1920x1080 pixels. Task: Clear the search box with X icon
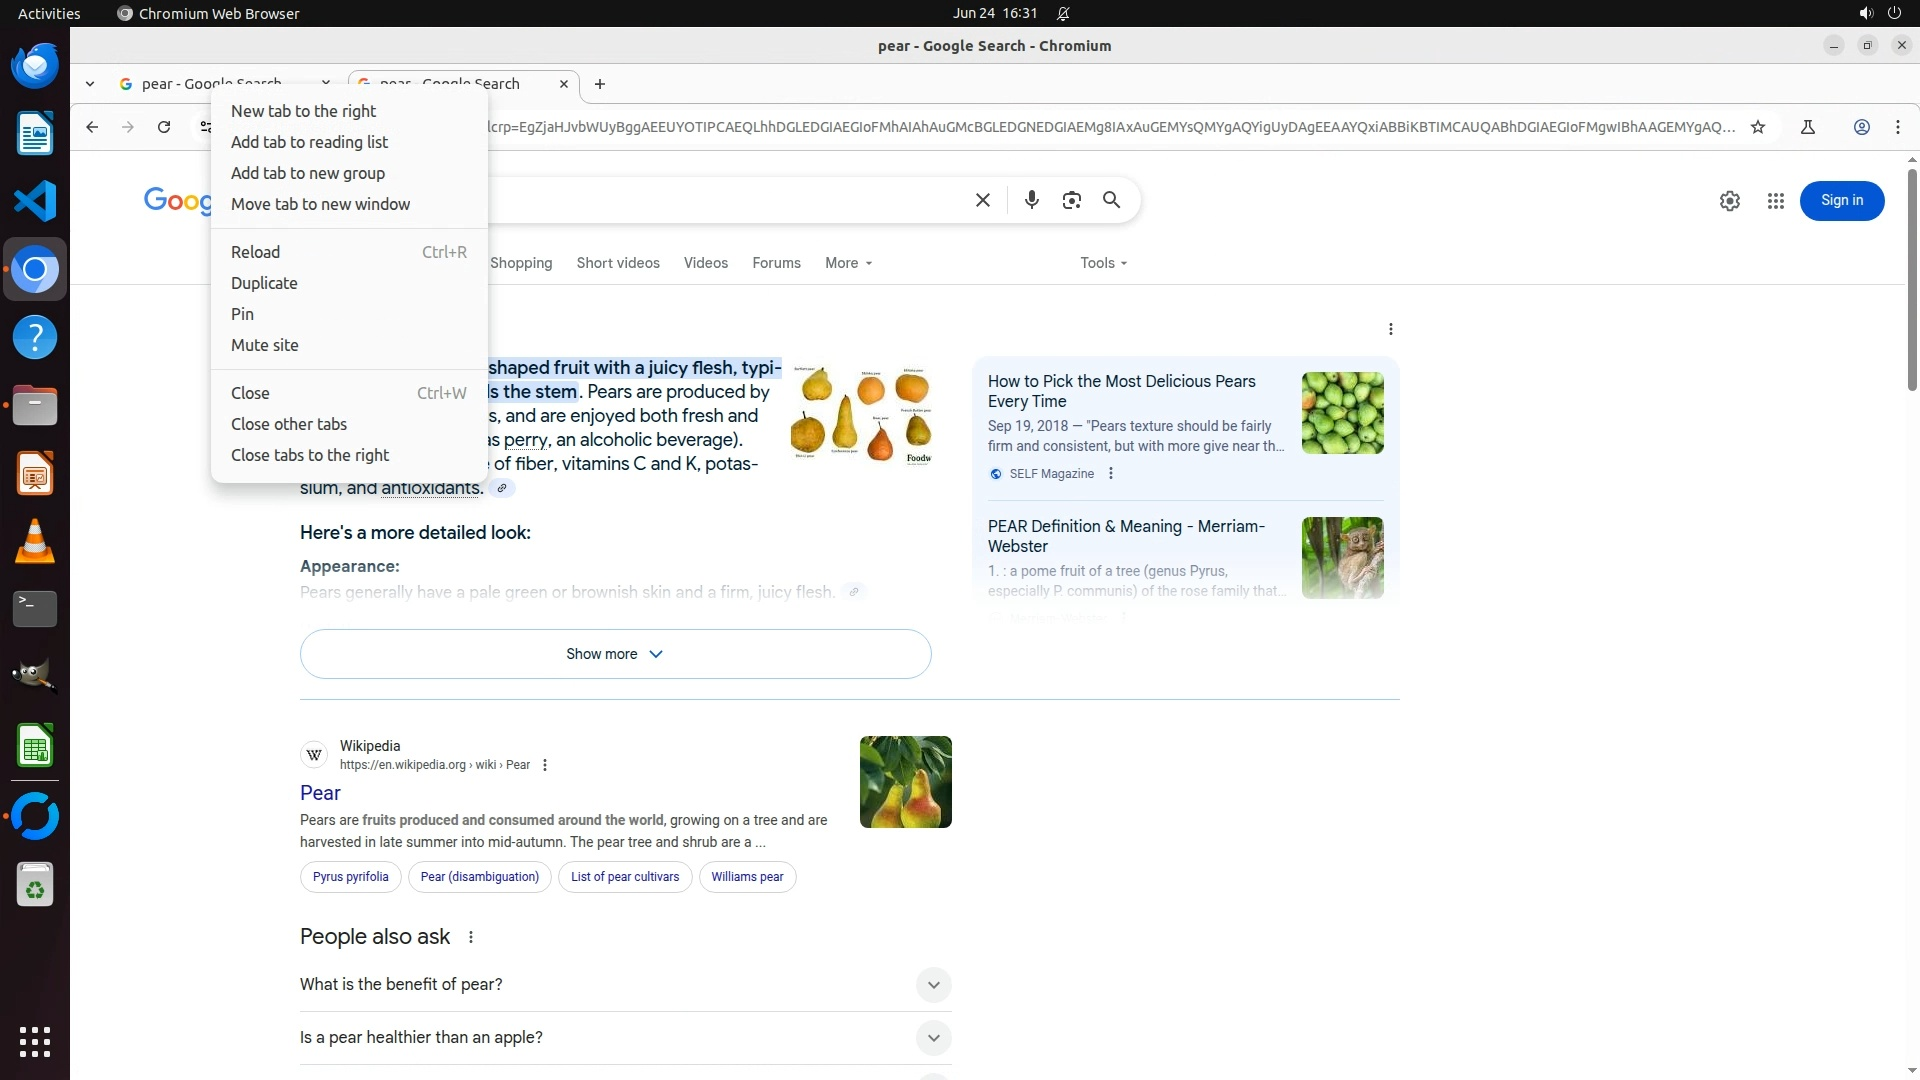click(x=982, y=200)
